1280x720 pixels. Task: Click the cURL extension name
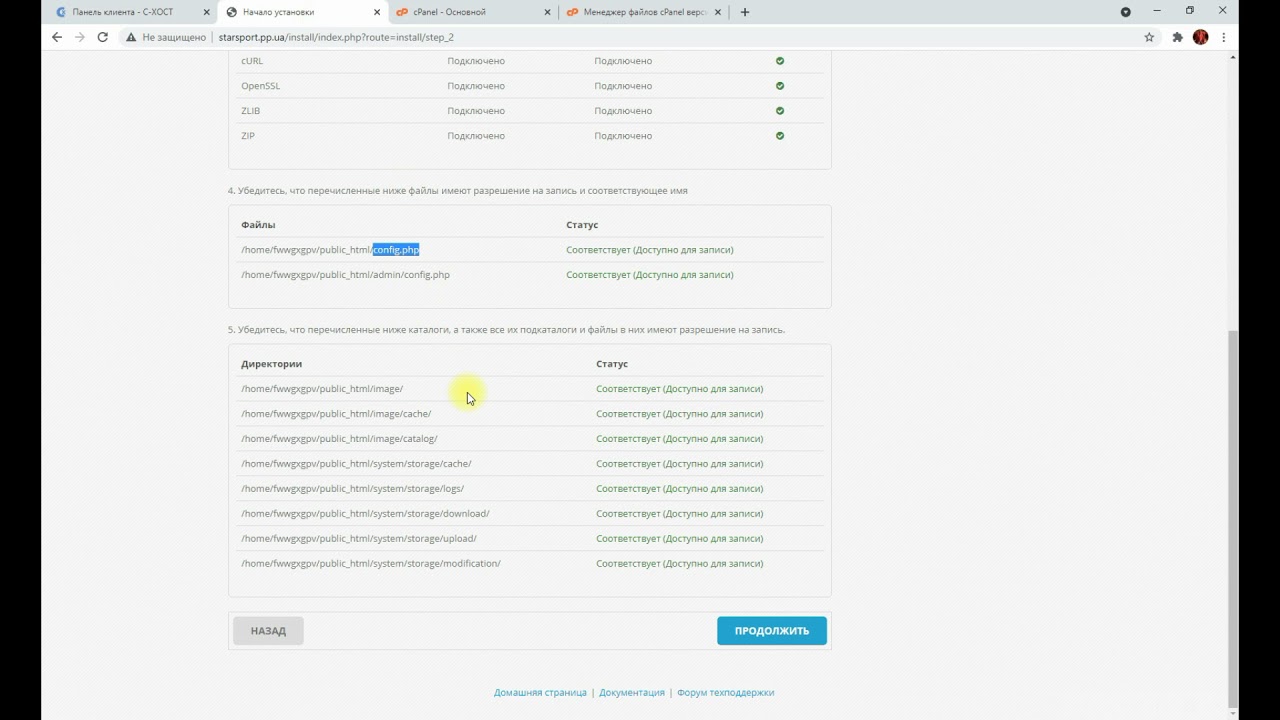click(252, 61)
